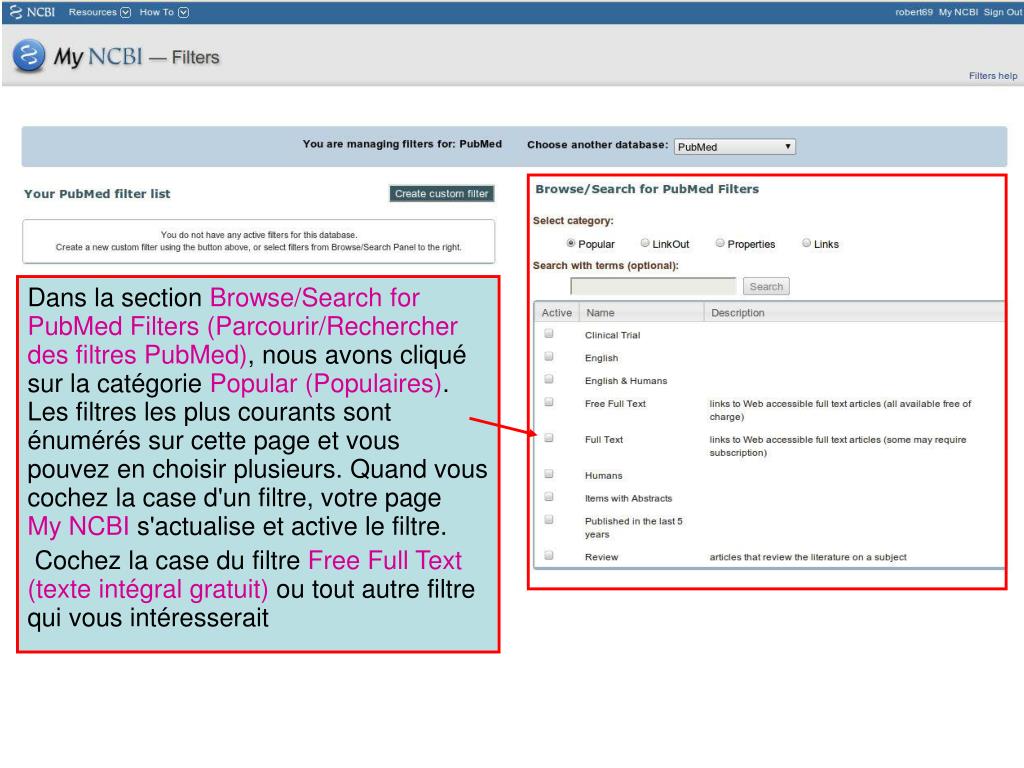Check the Humans filter checkbox
The width and height of the screenshot is (1024, 768).
[549, 474]
